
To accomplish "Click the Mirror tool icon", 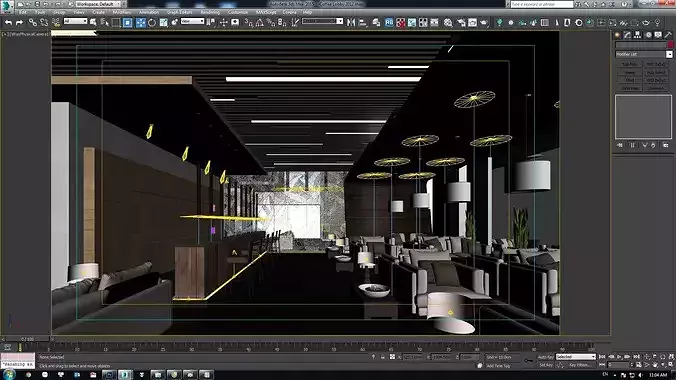I will [351, 22].
